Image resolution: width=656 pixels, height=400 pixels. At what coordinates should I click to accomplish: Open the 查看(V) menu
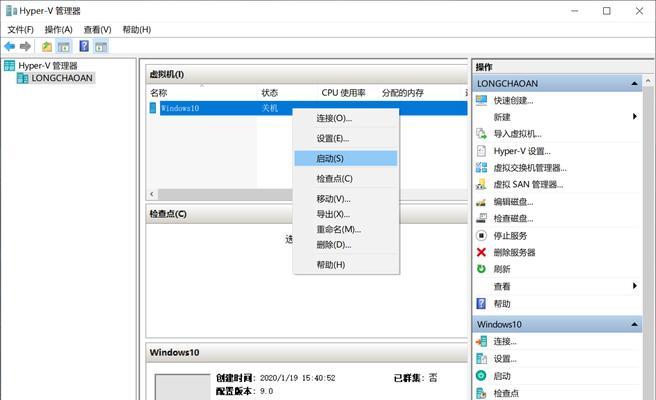[x=97, y=30]
